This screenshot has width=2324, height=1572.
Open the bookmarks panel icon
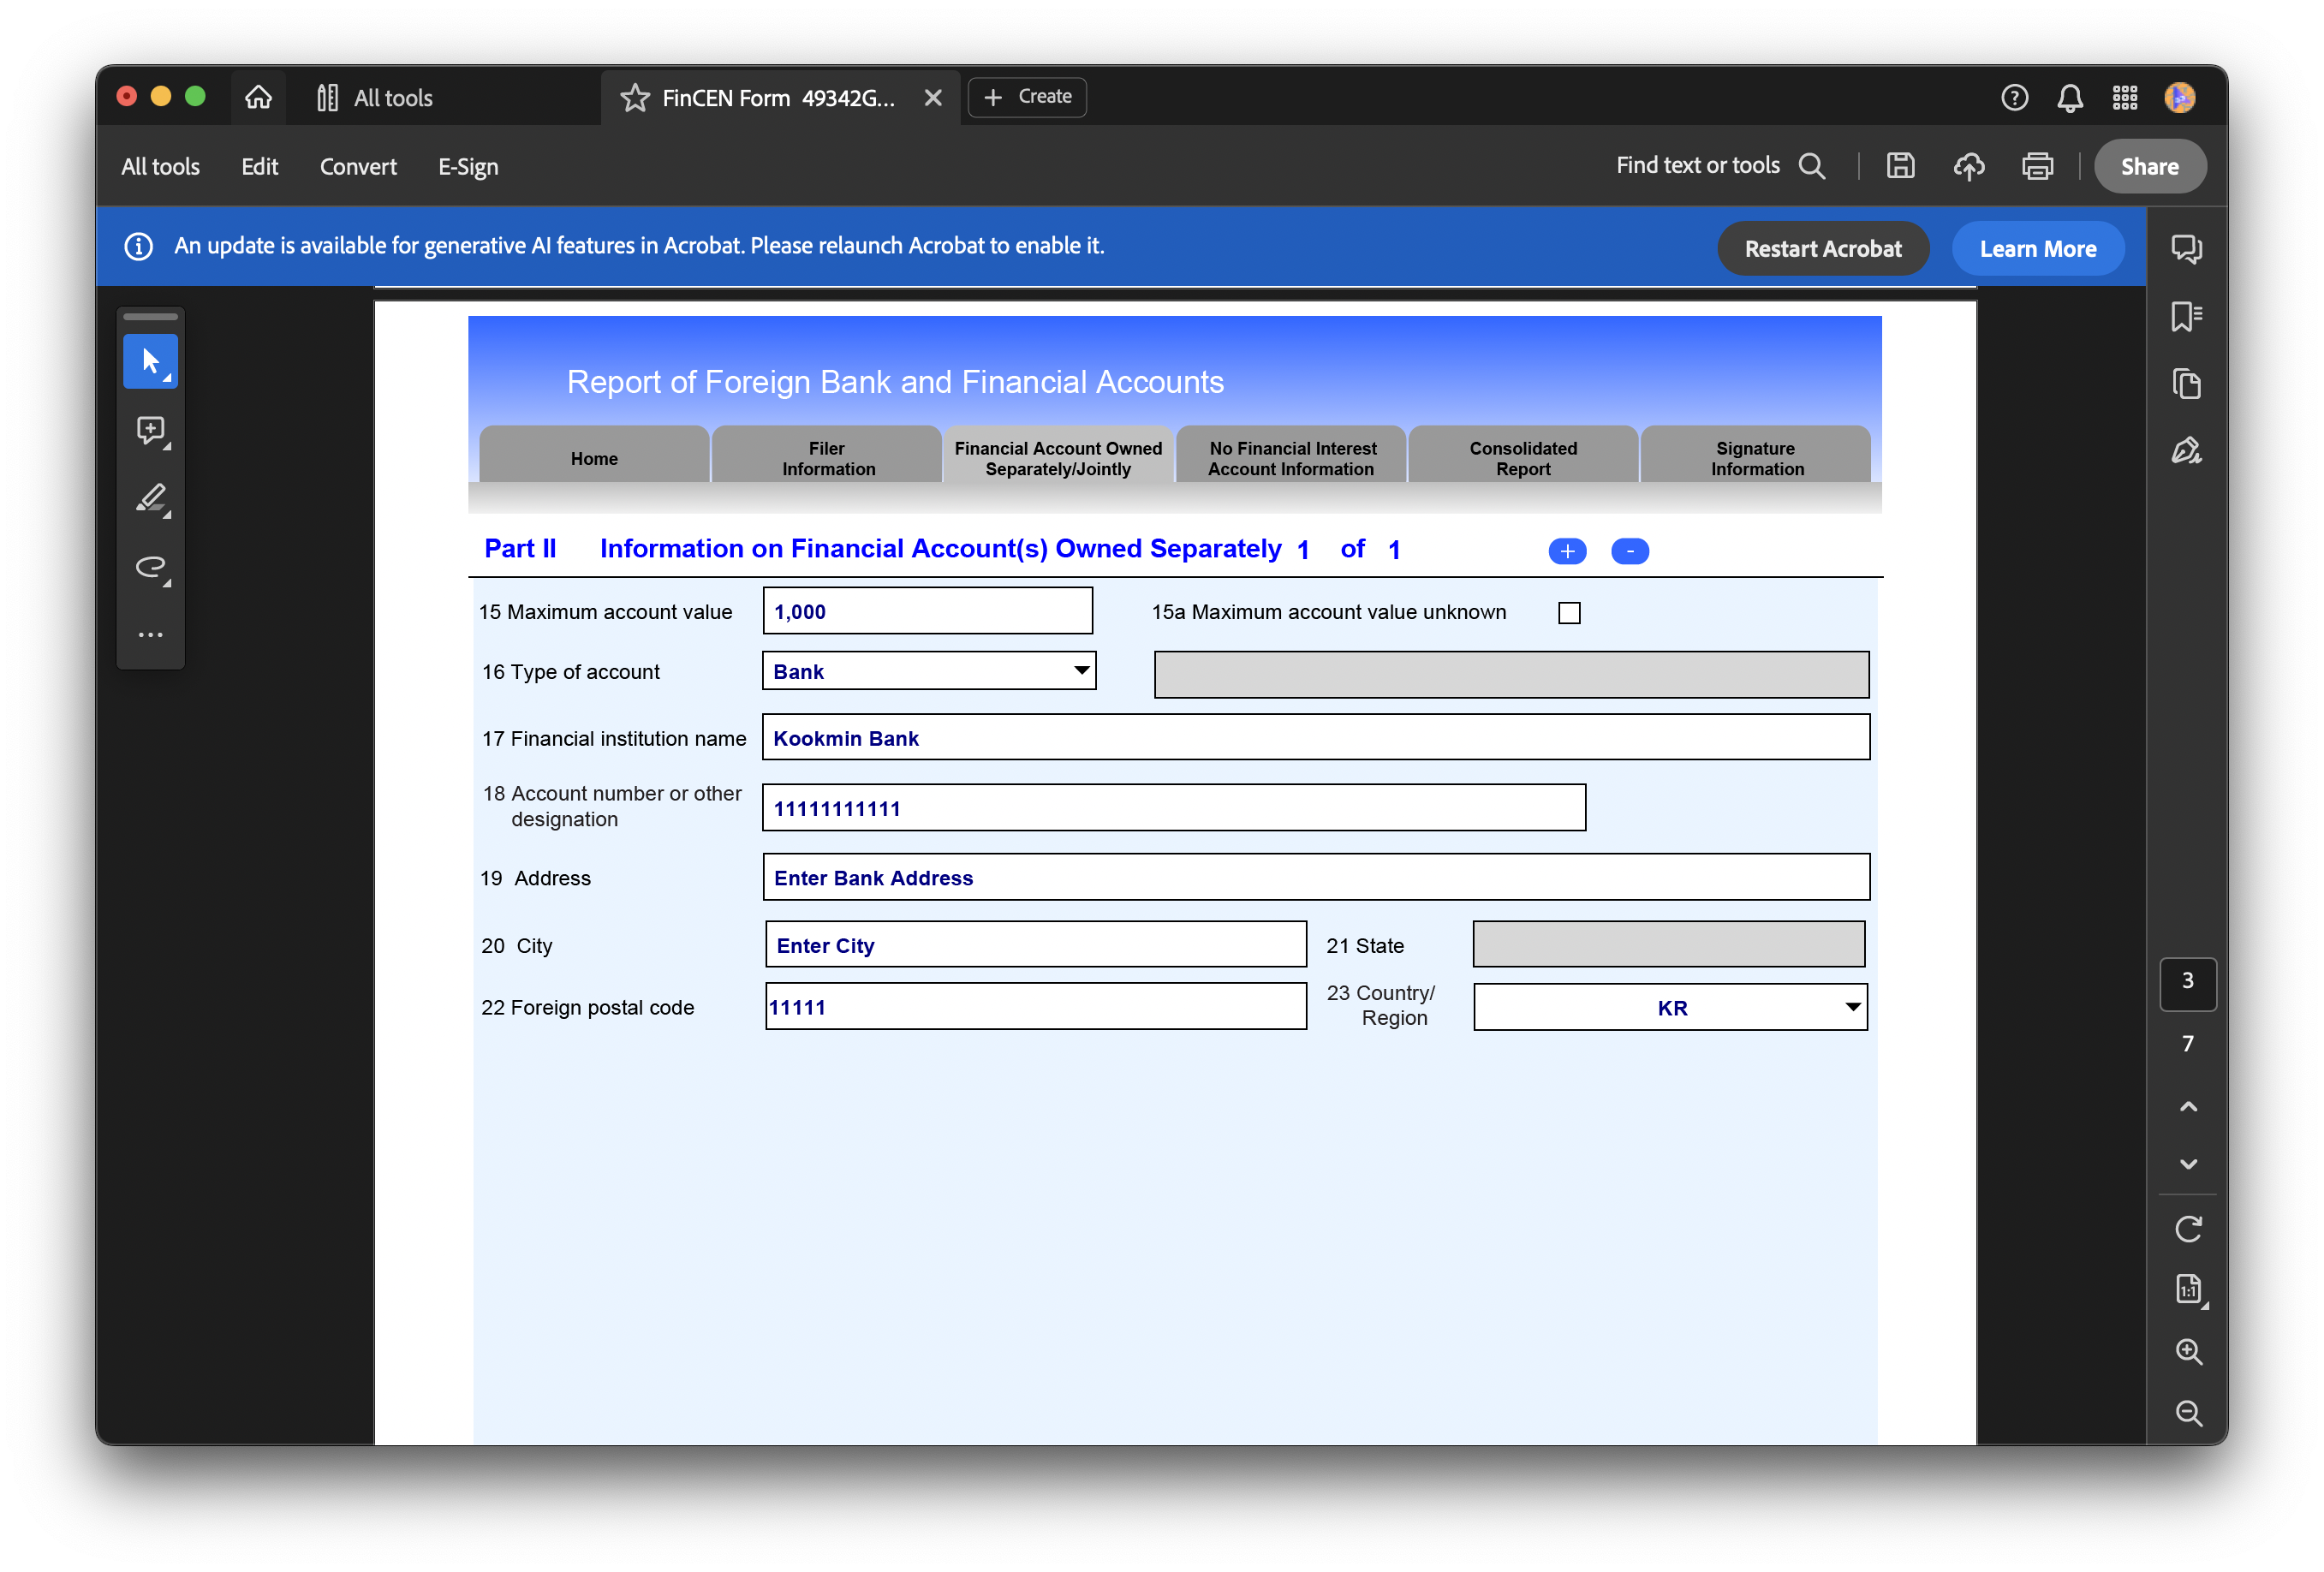(x=2186, y=317)
